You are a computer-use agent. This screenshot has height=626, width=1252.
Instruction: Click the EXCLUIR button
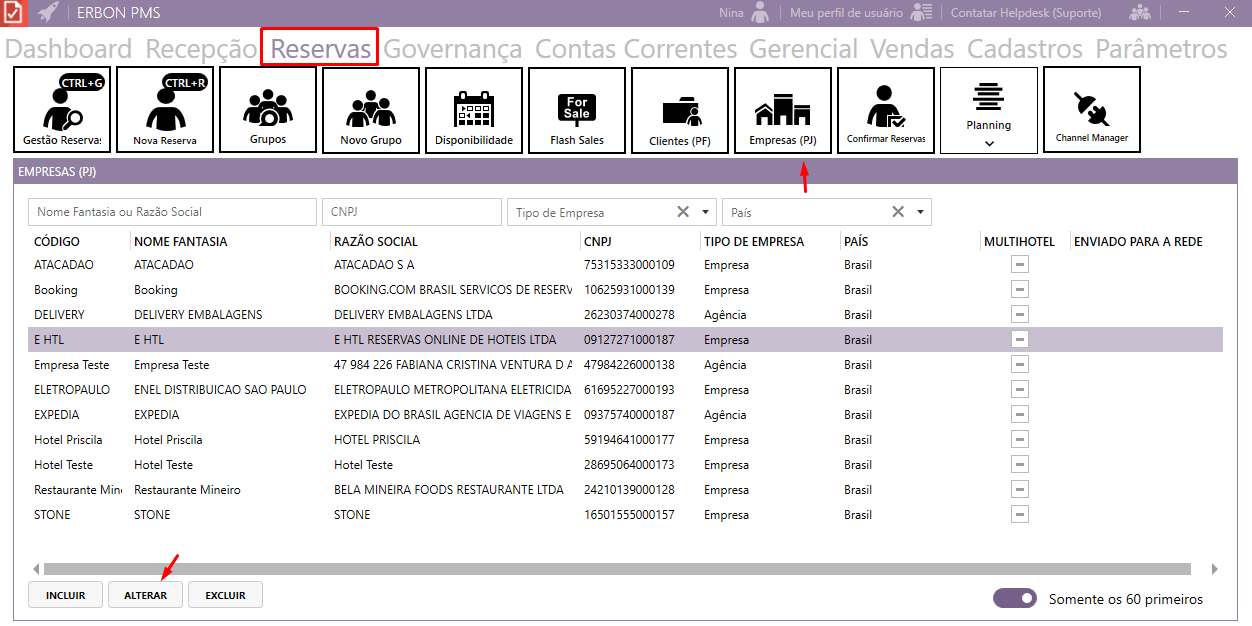[225, 595]
